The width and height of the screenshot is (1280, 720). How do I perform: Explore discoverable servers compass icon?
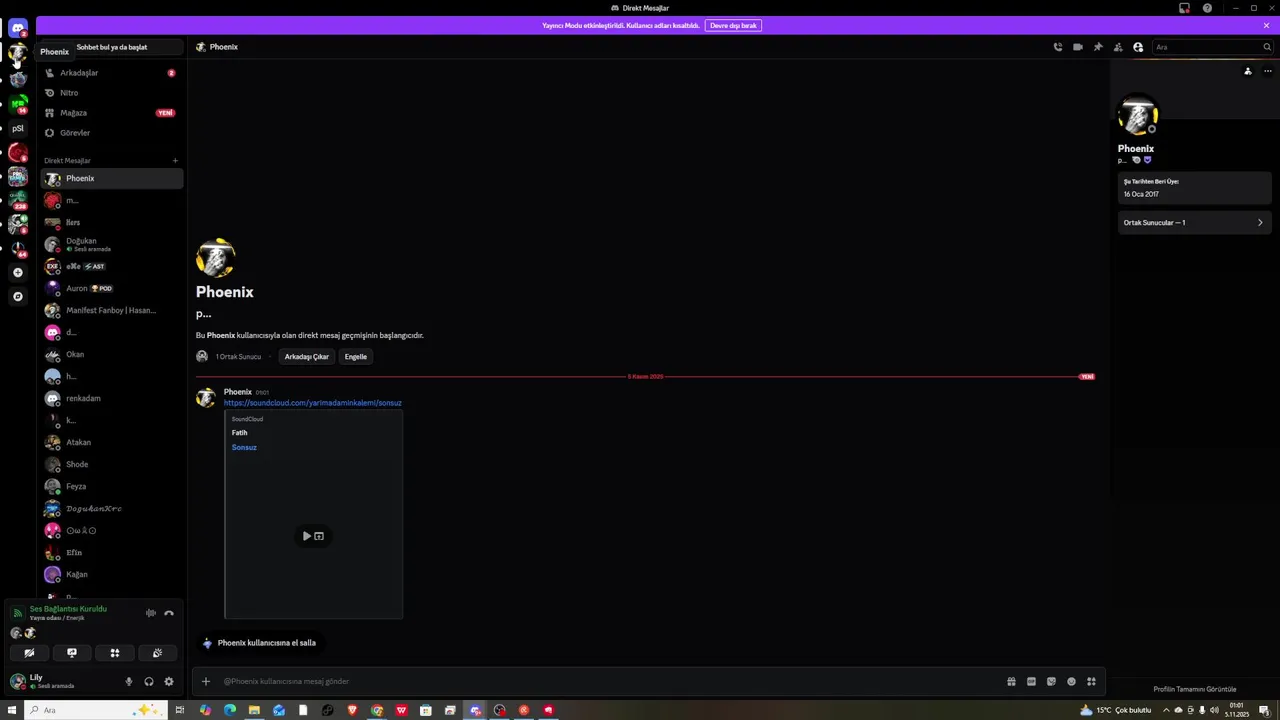pos(18,296)
